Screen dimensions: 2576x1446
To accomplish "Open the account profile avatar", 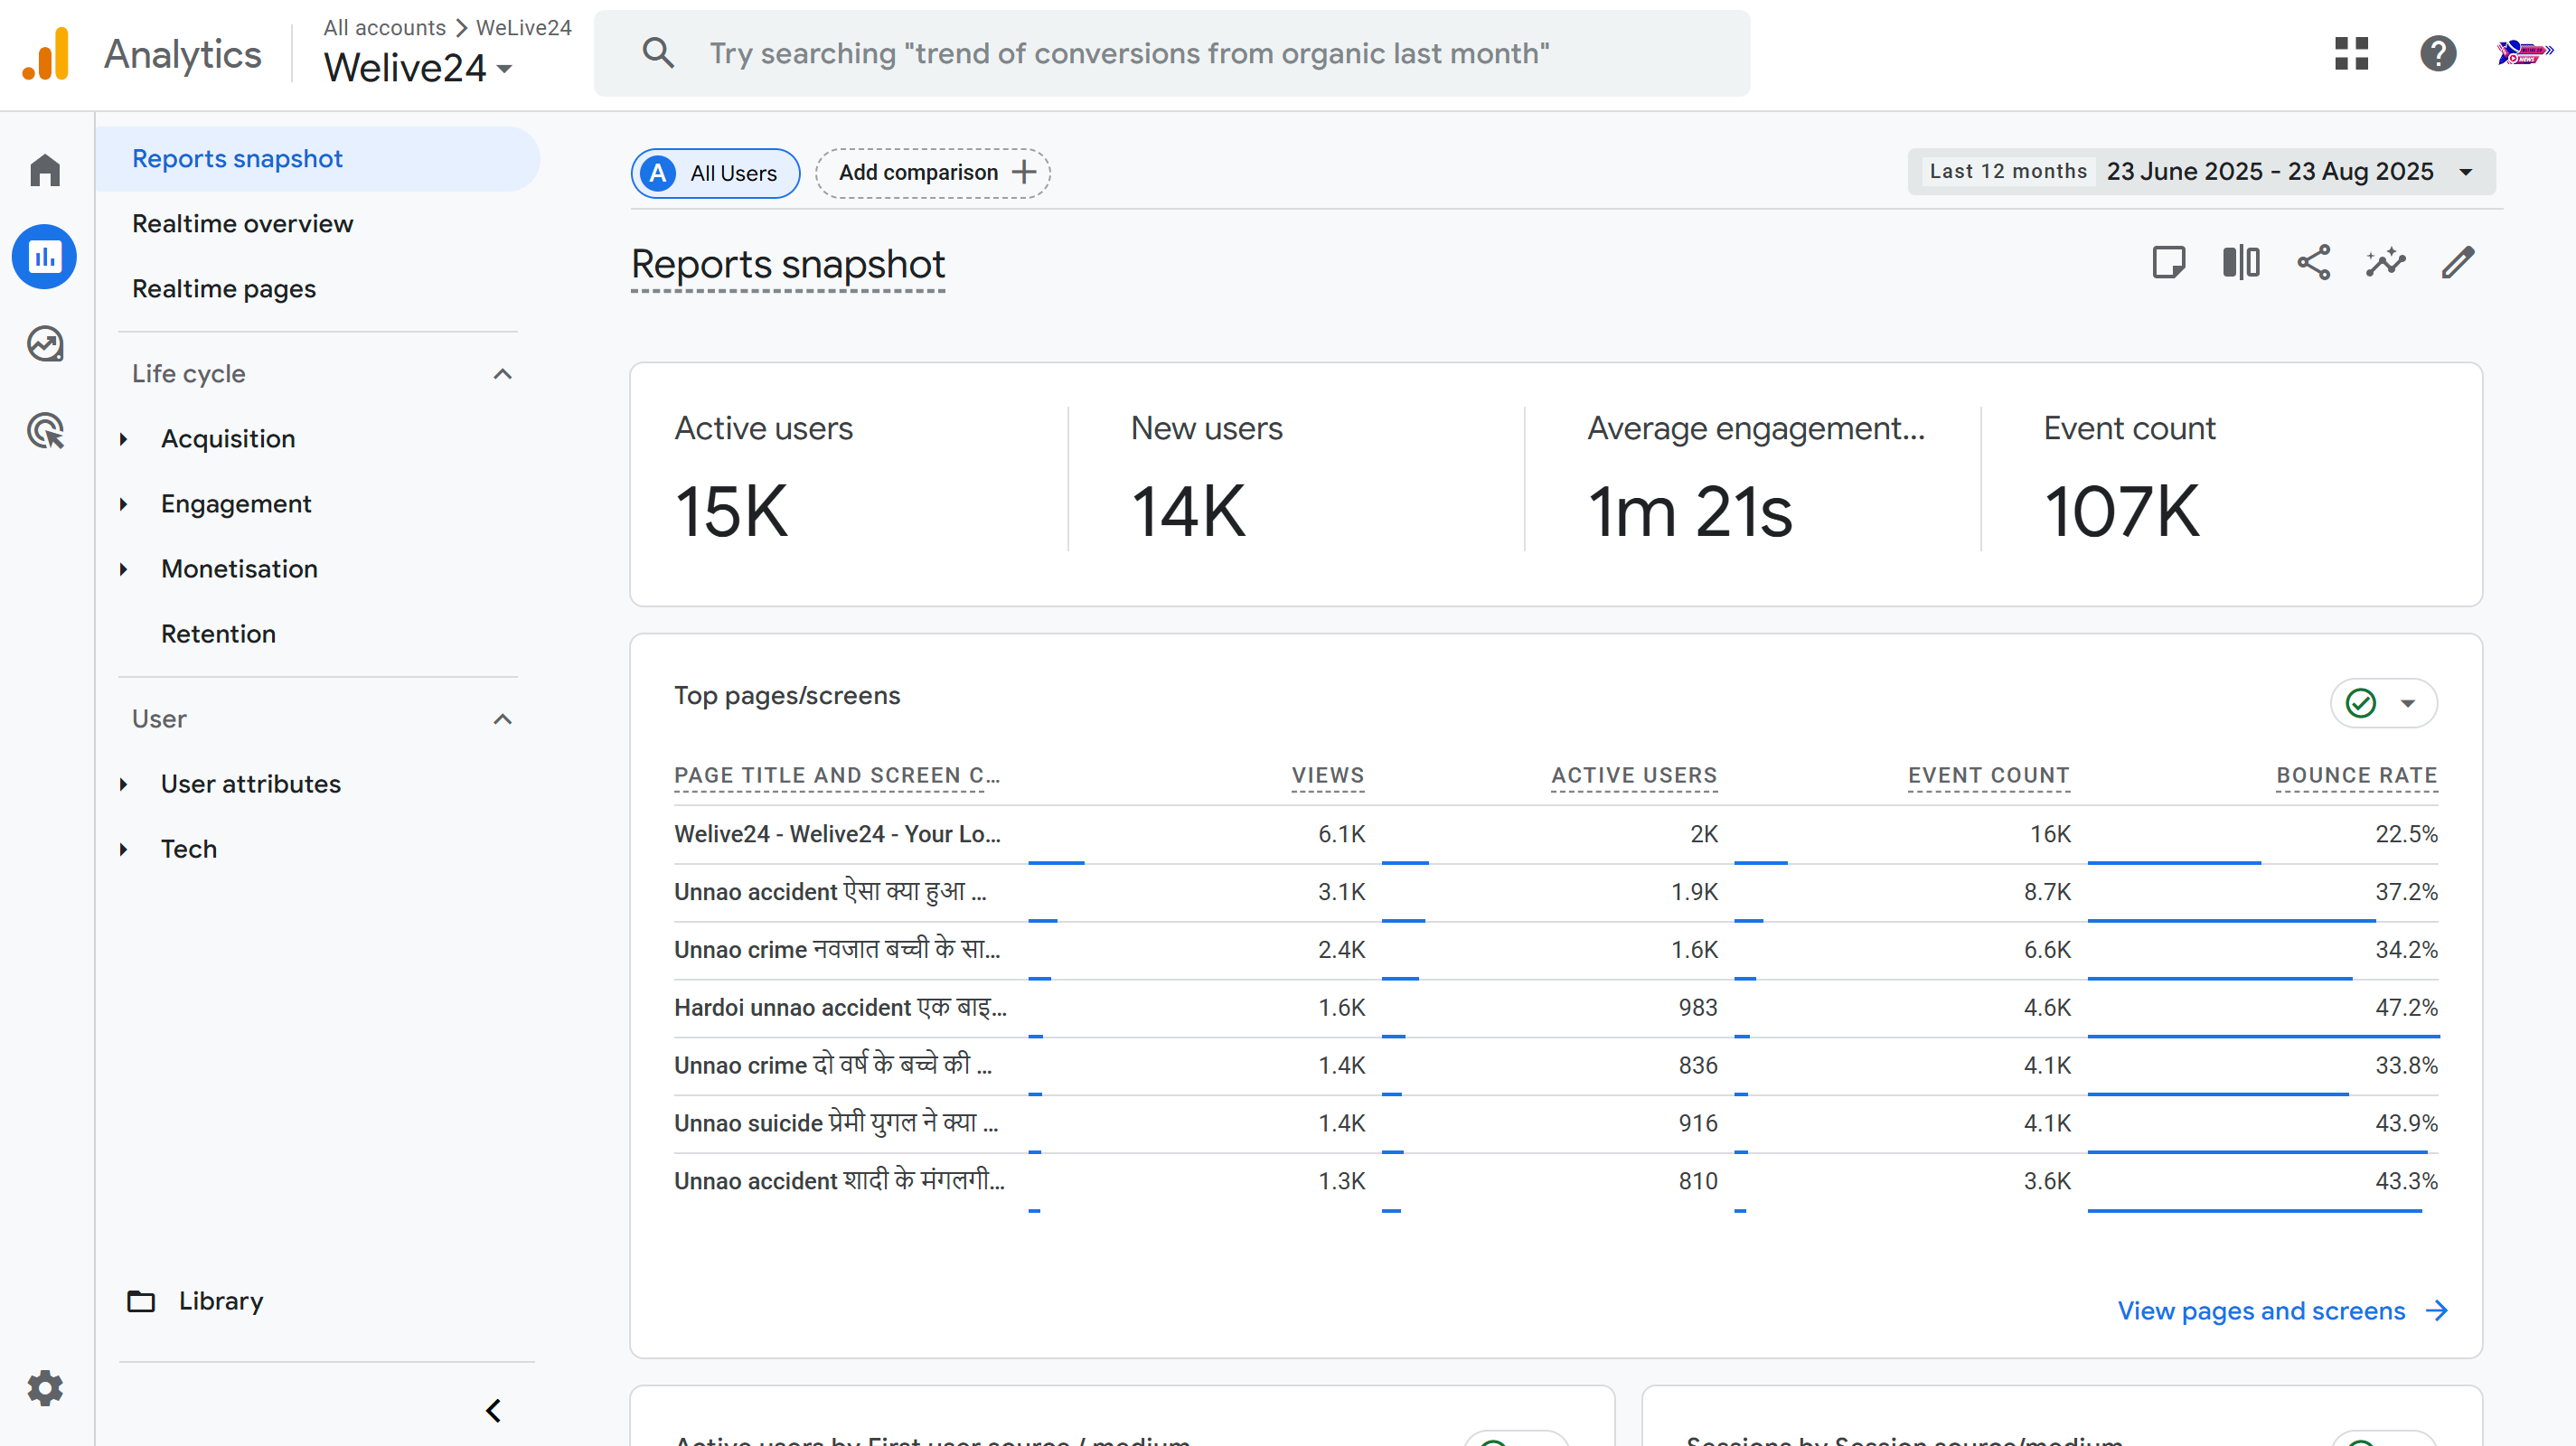I will tap(2524, 53).
